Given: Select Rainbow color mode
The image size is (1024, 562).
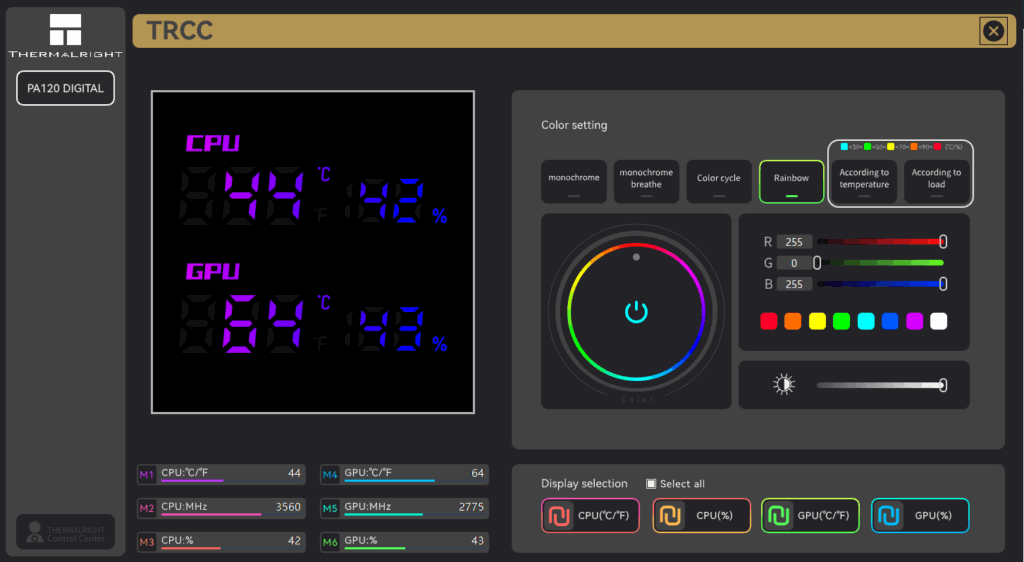Looking at the screenshot, I should pos(792,182).
